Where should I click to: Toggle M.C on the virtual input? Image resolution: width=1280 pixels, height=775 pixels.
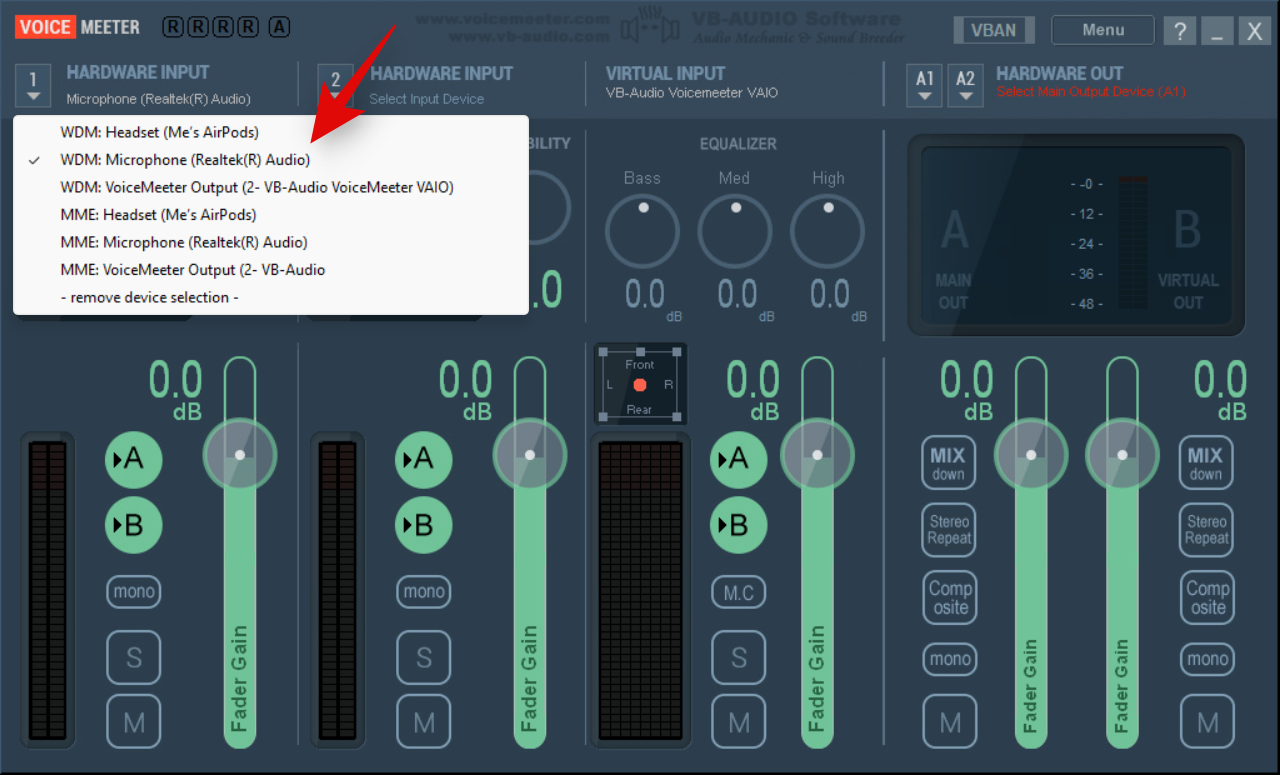point(738,593)
